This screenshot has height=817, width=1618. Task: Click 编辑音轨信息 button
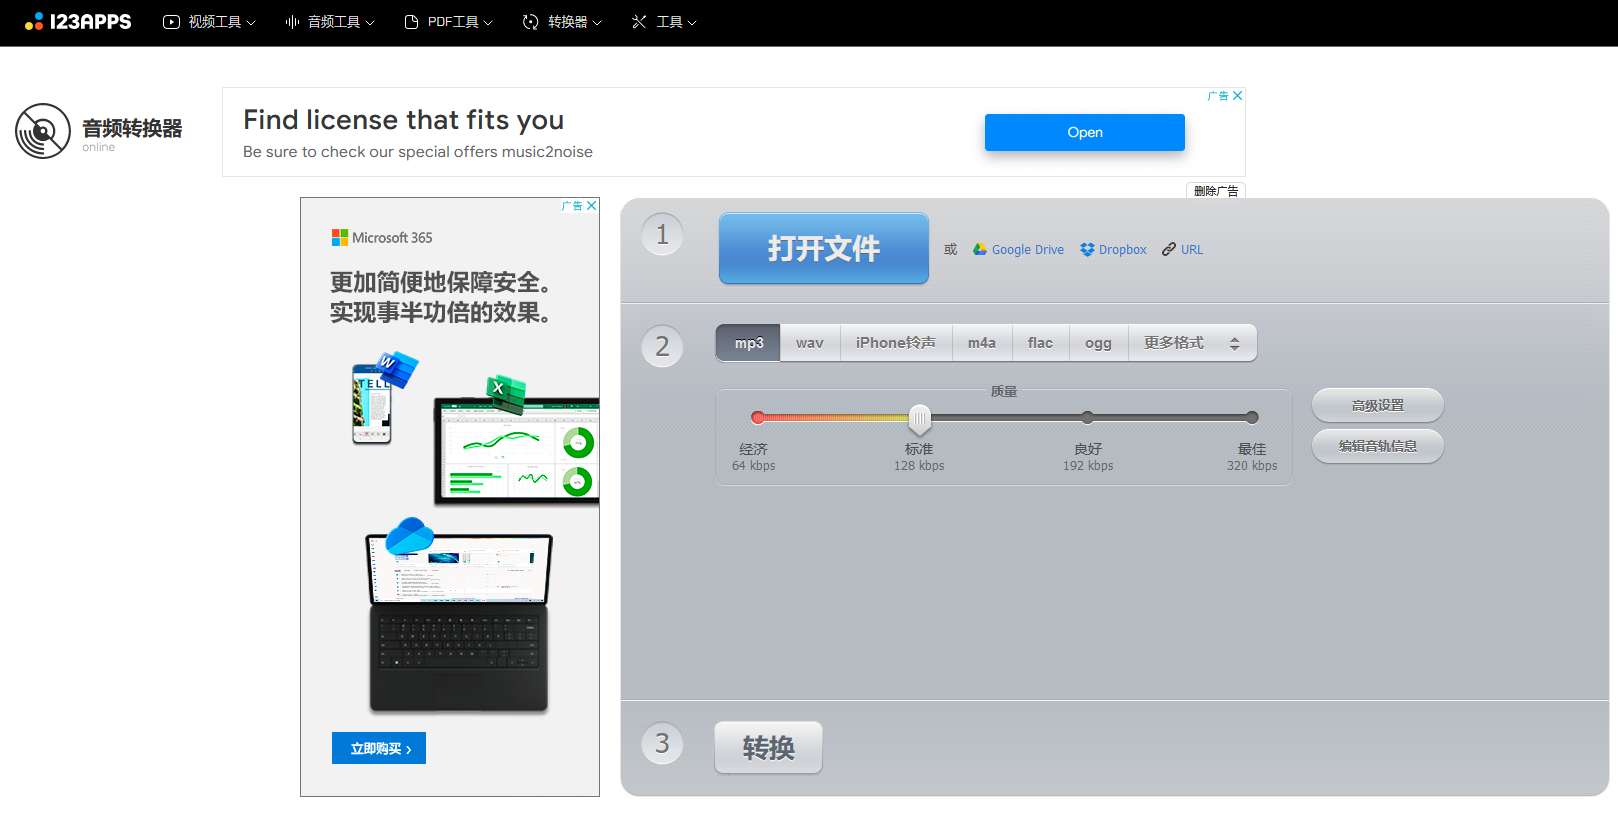(1378, 446)
